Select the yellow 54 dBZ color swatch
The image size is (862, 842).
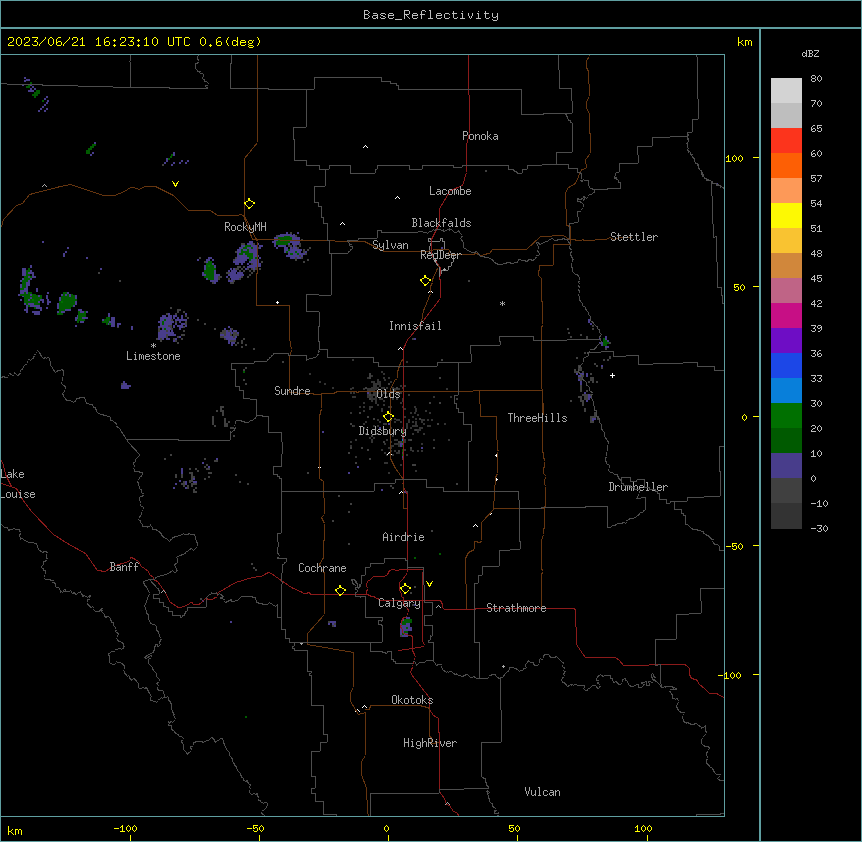[786, 215]
